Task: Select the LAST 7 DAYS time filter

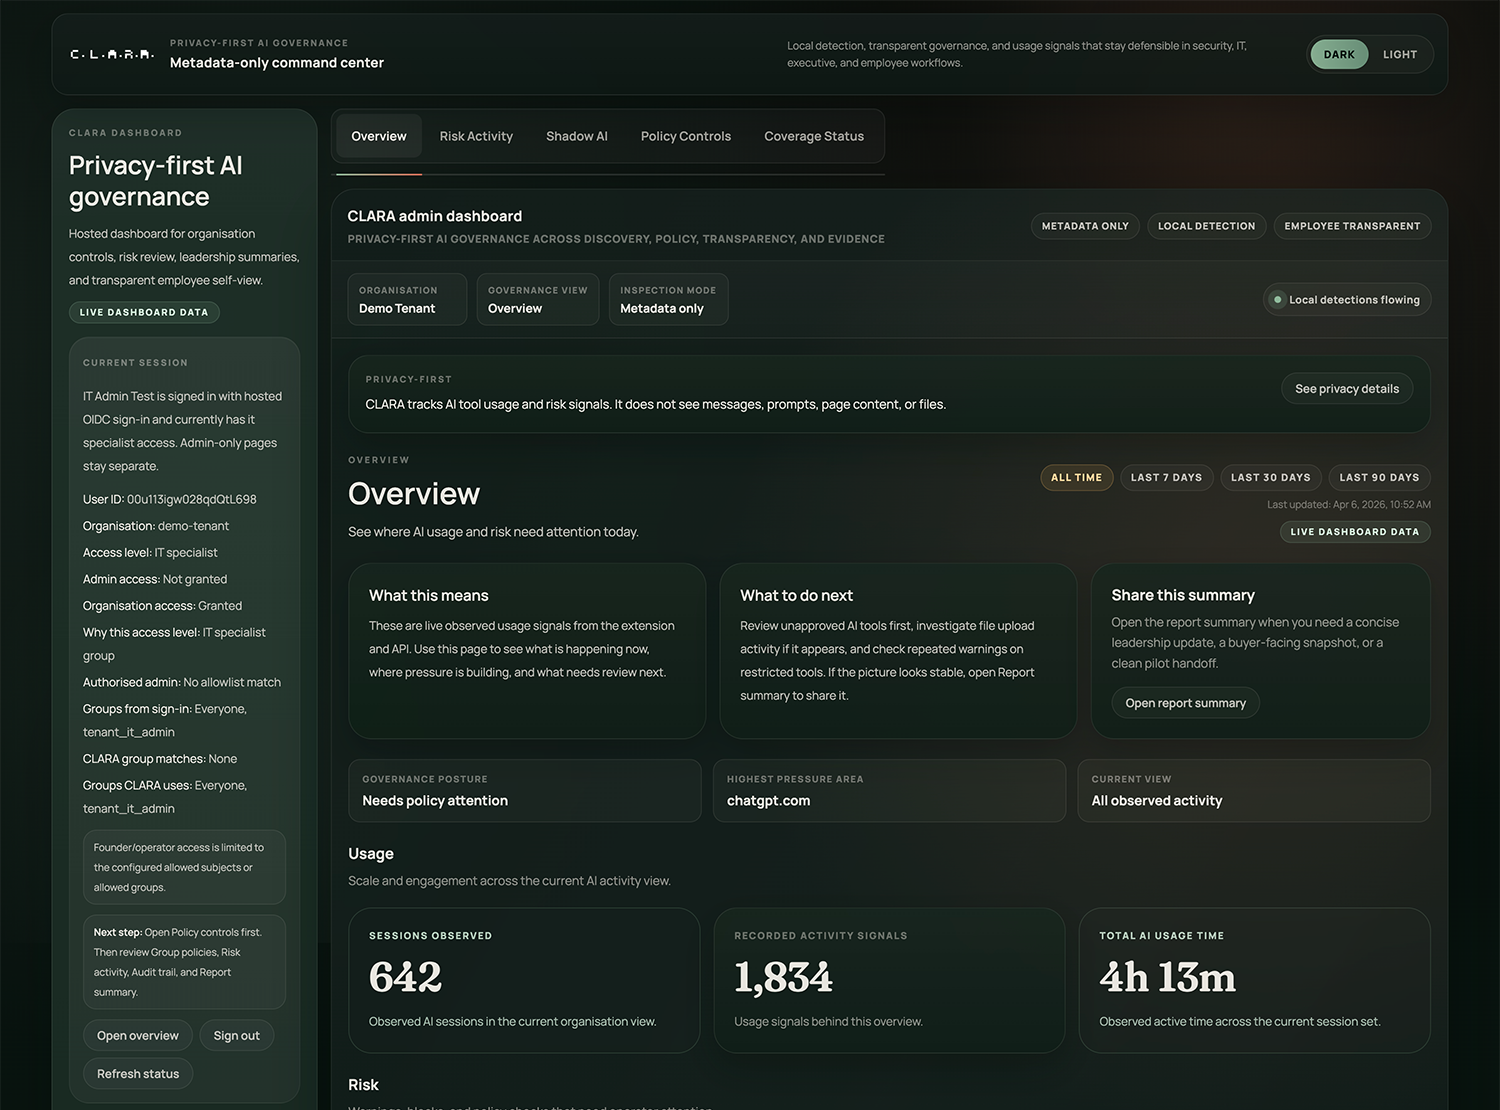Action: tap(1166, 477)
